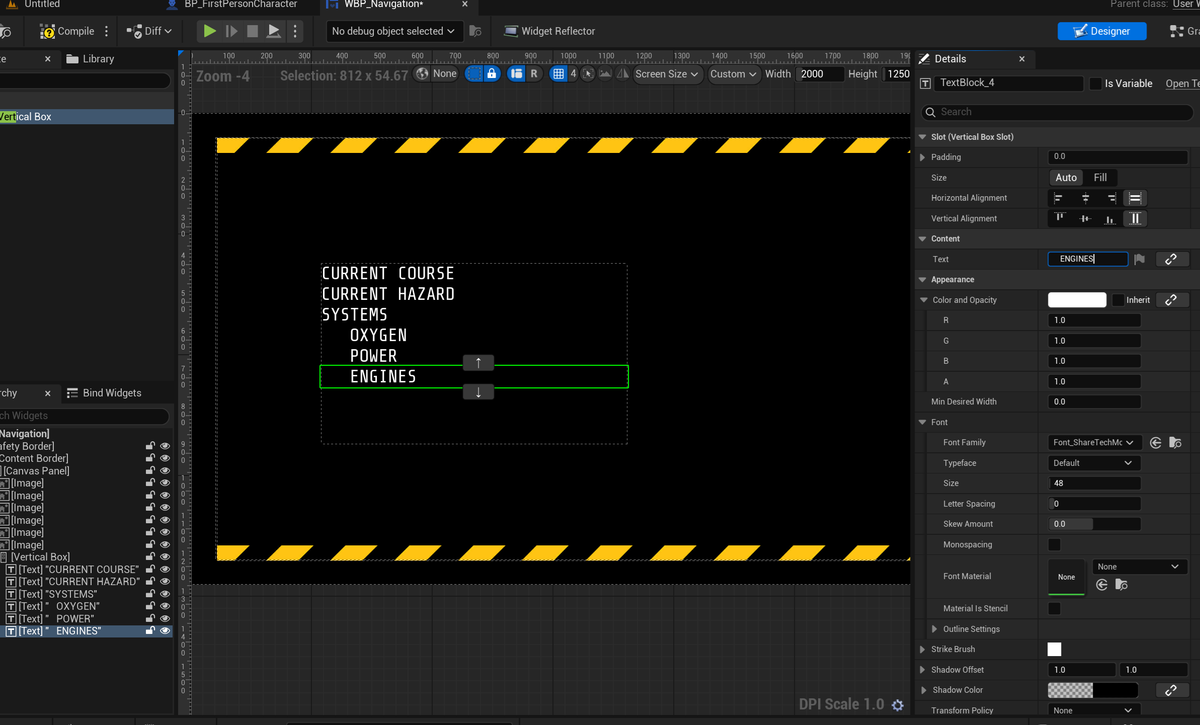Open the Diff dropdown
Screen dimensions: 1200x725
tap(149, 31)
